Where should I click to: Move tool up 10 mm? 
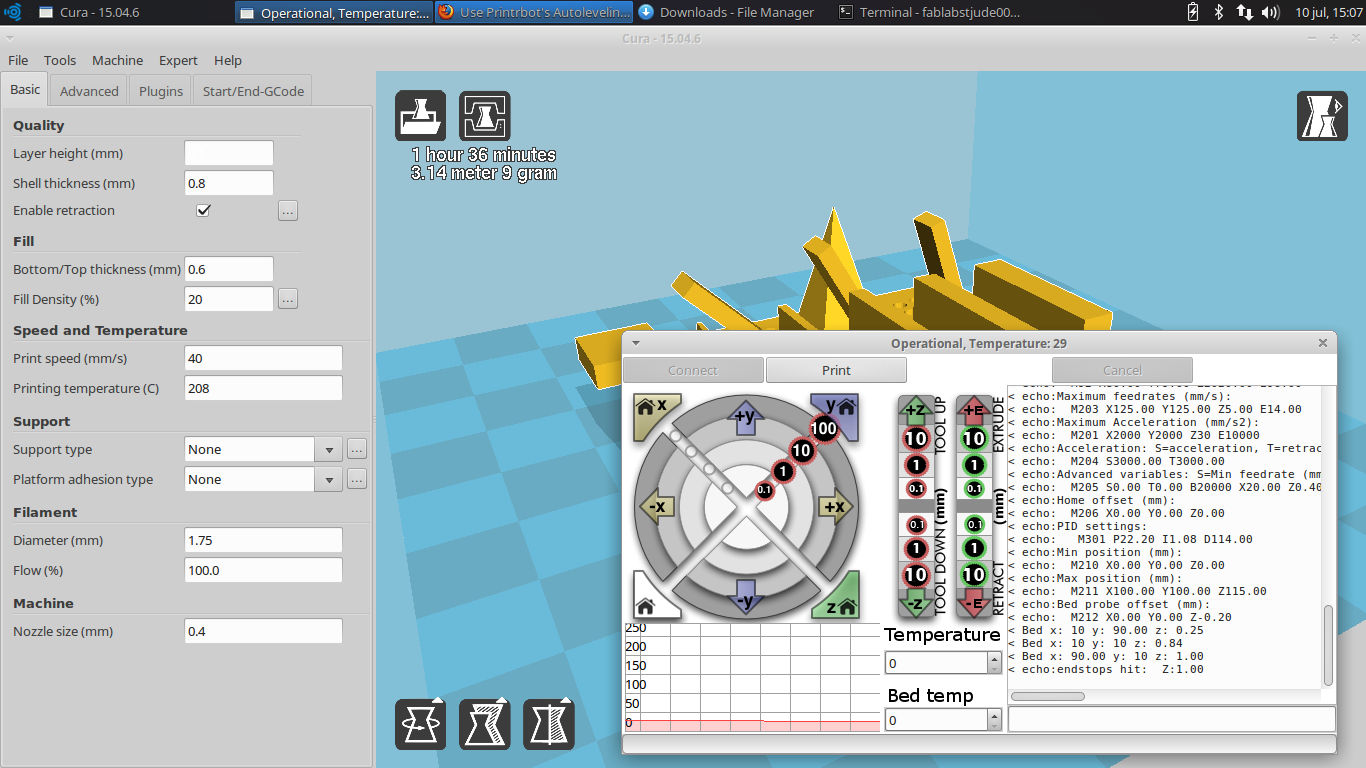coord(916,438)
